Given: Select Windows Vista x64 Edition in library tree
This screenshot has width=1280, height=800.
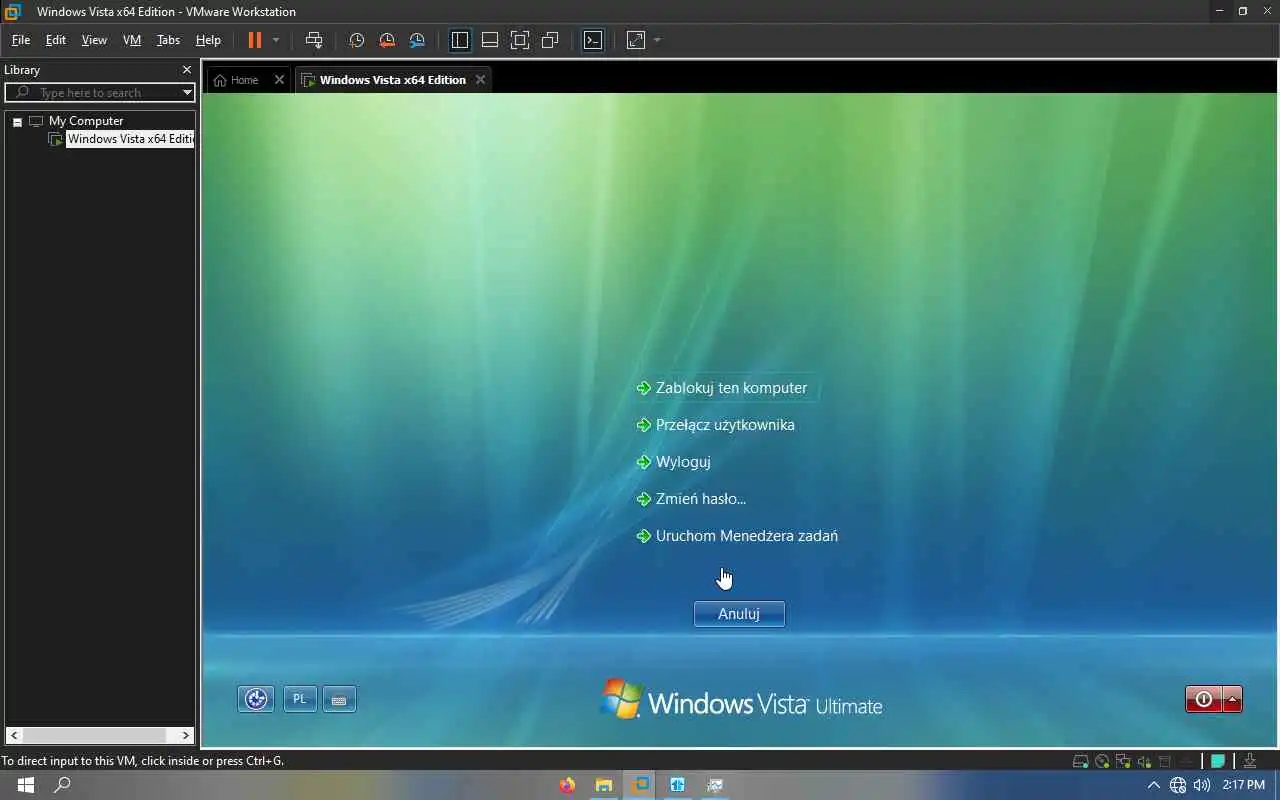Looking at the screenshot, I should (130, 139).
